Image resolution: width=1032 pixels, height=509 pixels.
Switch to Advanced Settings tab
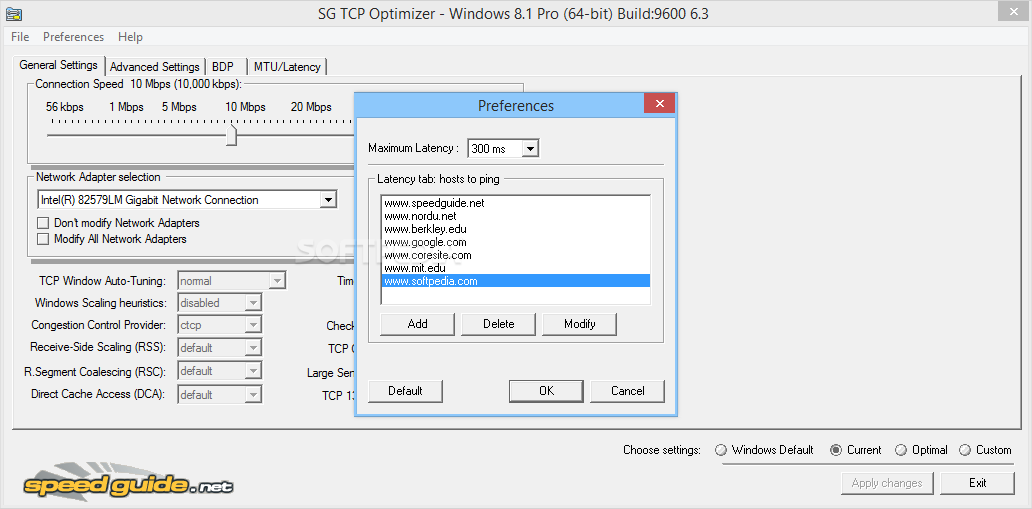coord(155,67)
